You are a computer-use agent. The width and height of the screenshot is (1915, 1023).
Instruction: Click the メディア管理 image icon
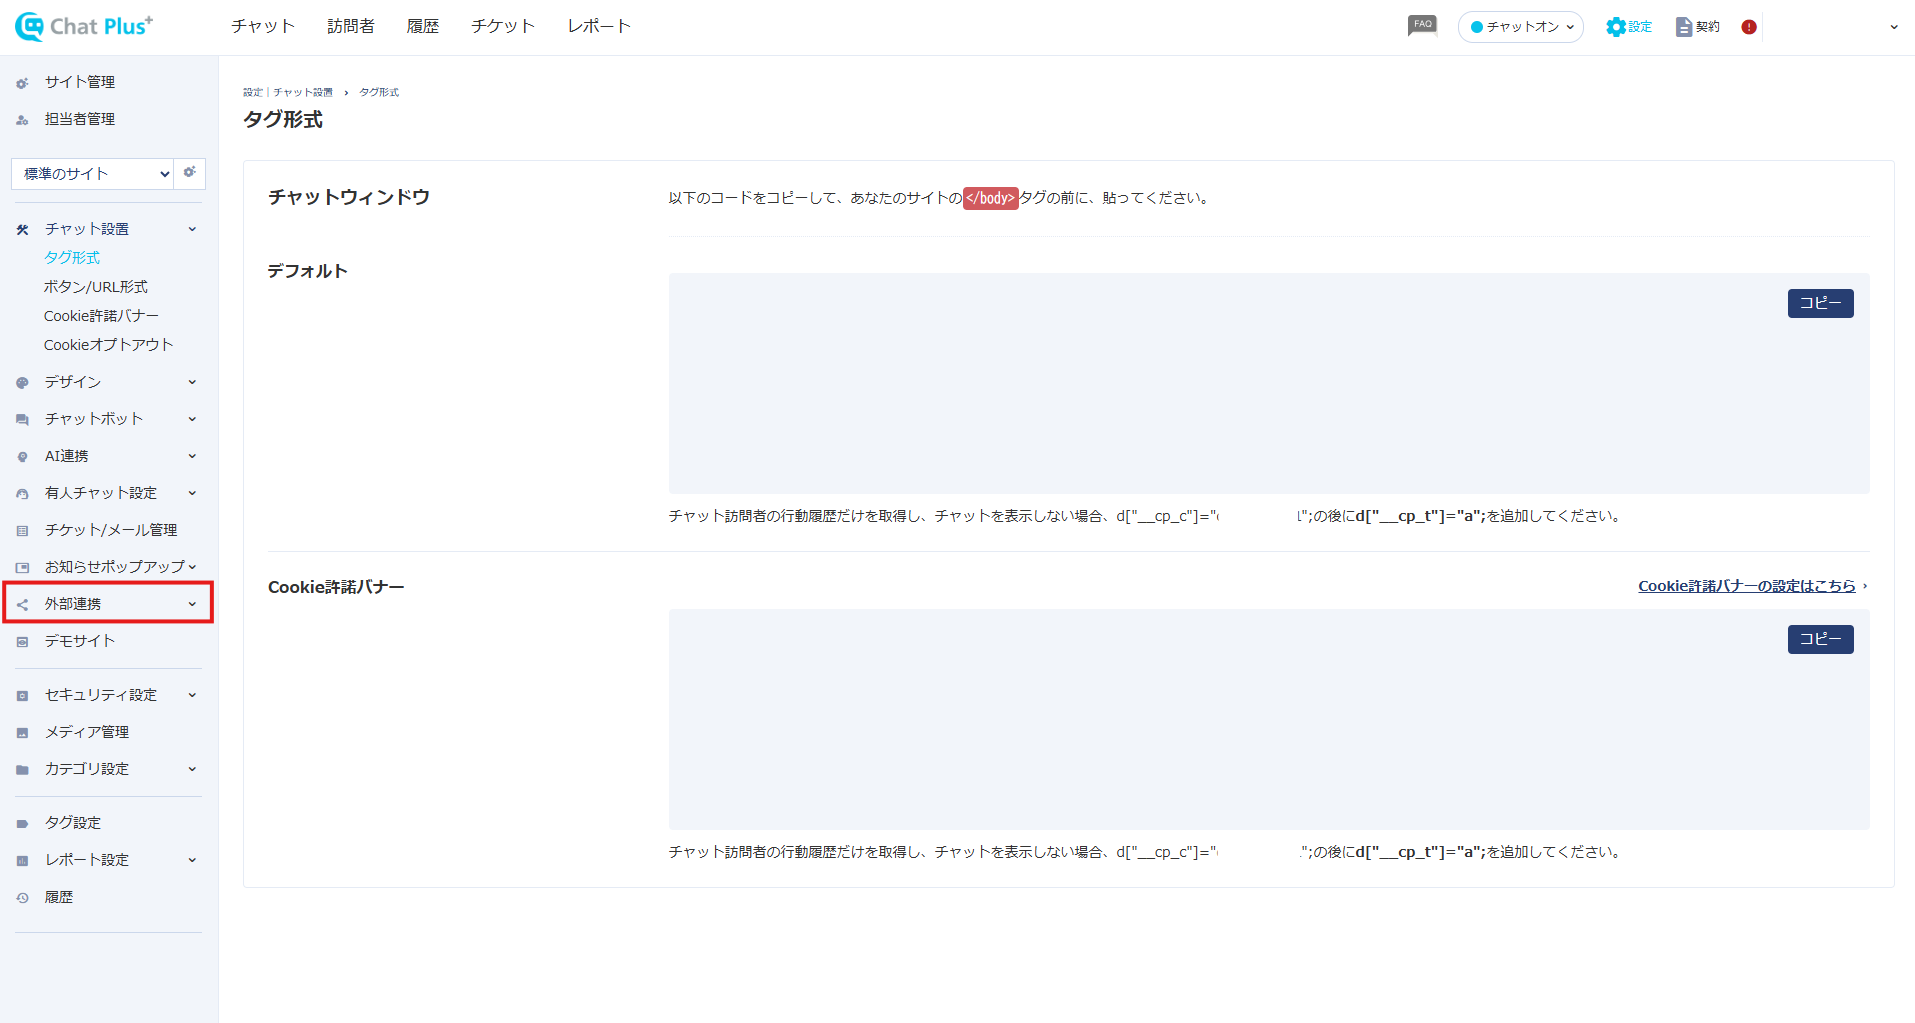coord(22,733)
